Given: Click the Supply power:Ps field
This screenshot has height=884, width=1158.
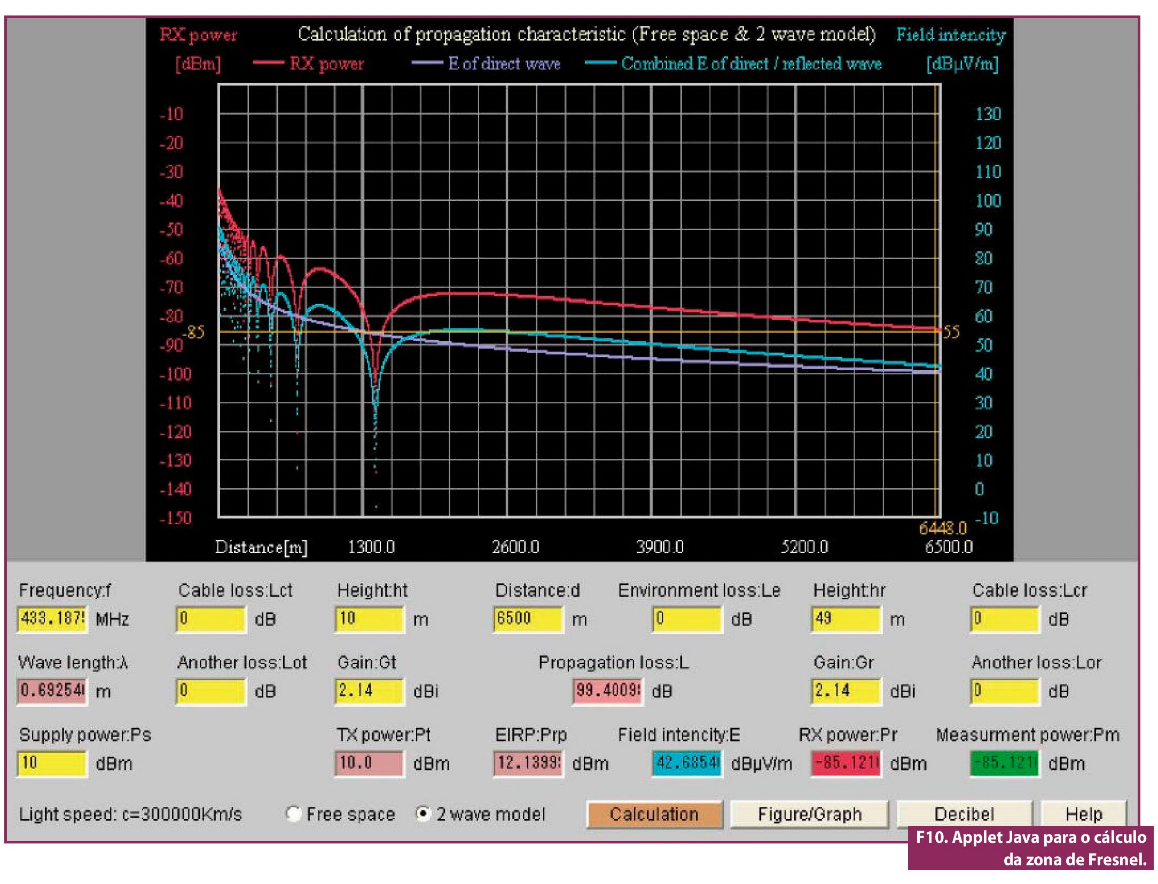Looking at the screenshot, I should 53,764.
